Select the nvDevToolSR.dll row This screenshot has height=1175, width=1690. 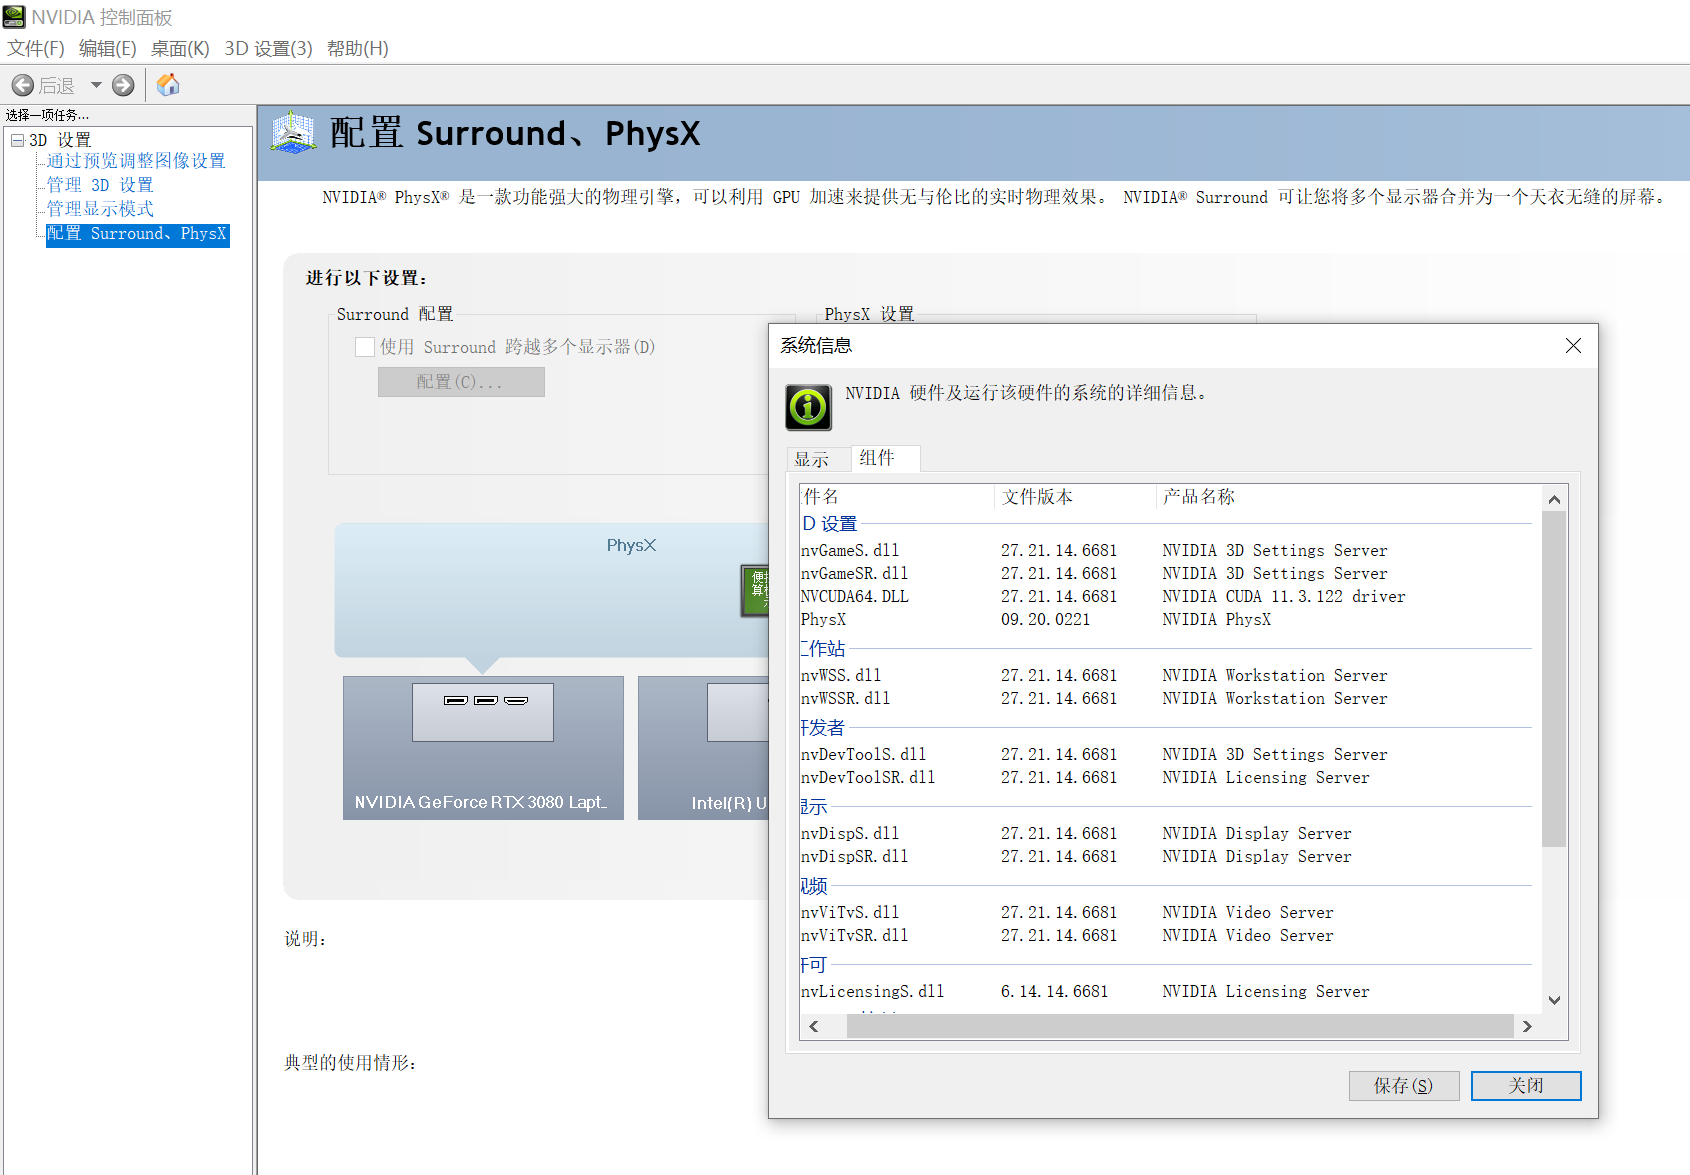pos(1165,778)
